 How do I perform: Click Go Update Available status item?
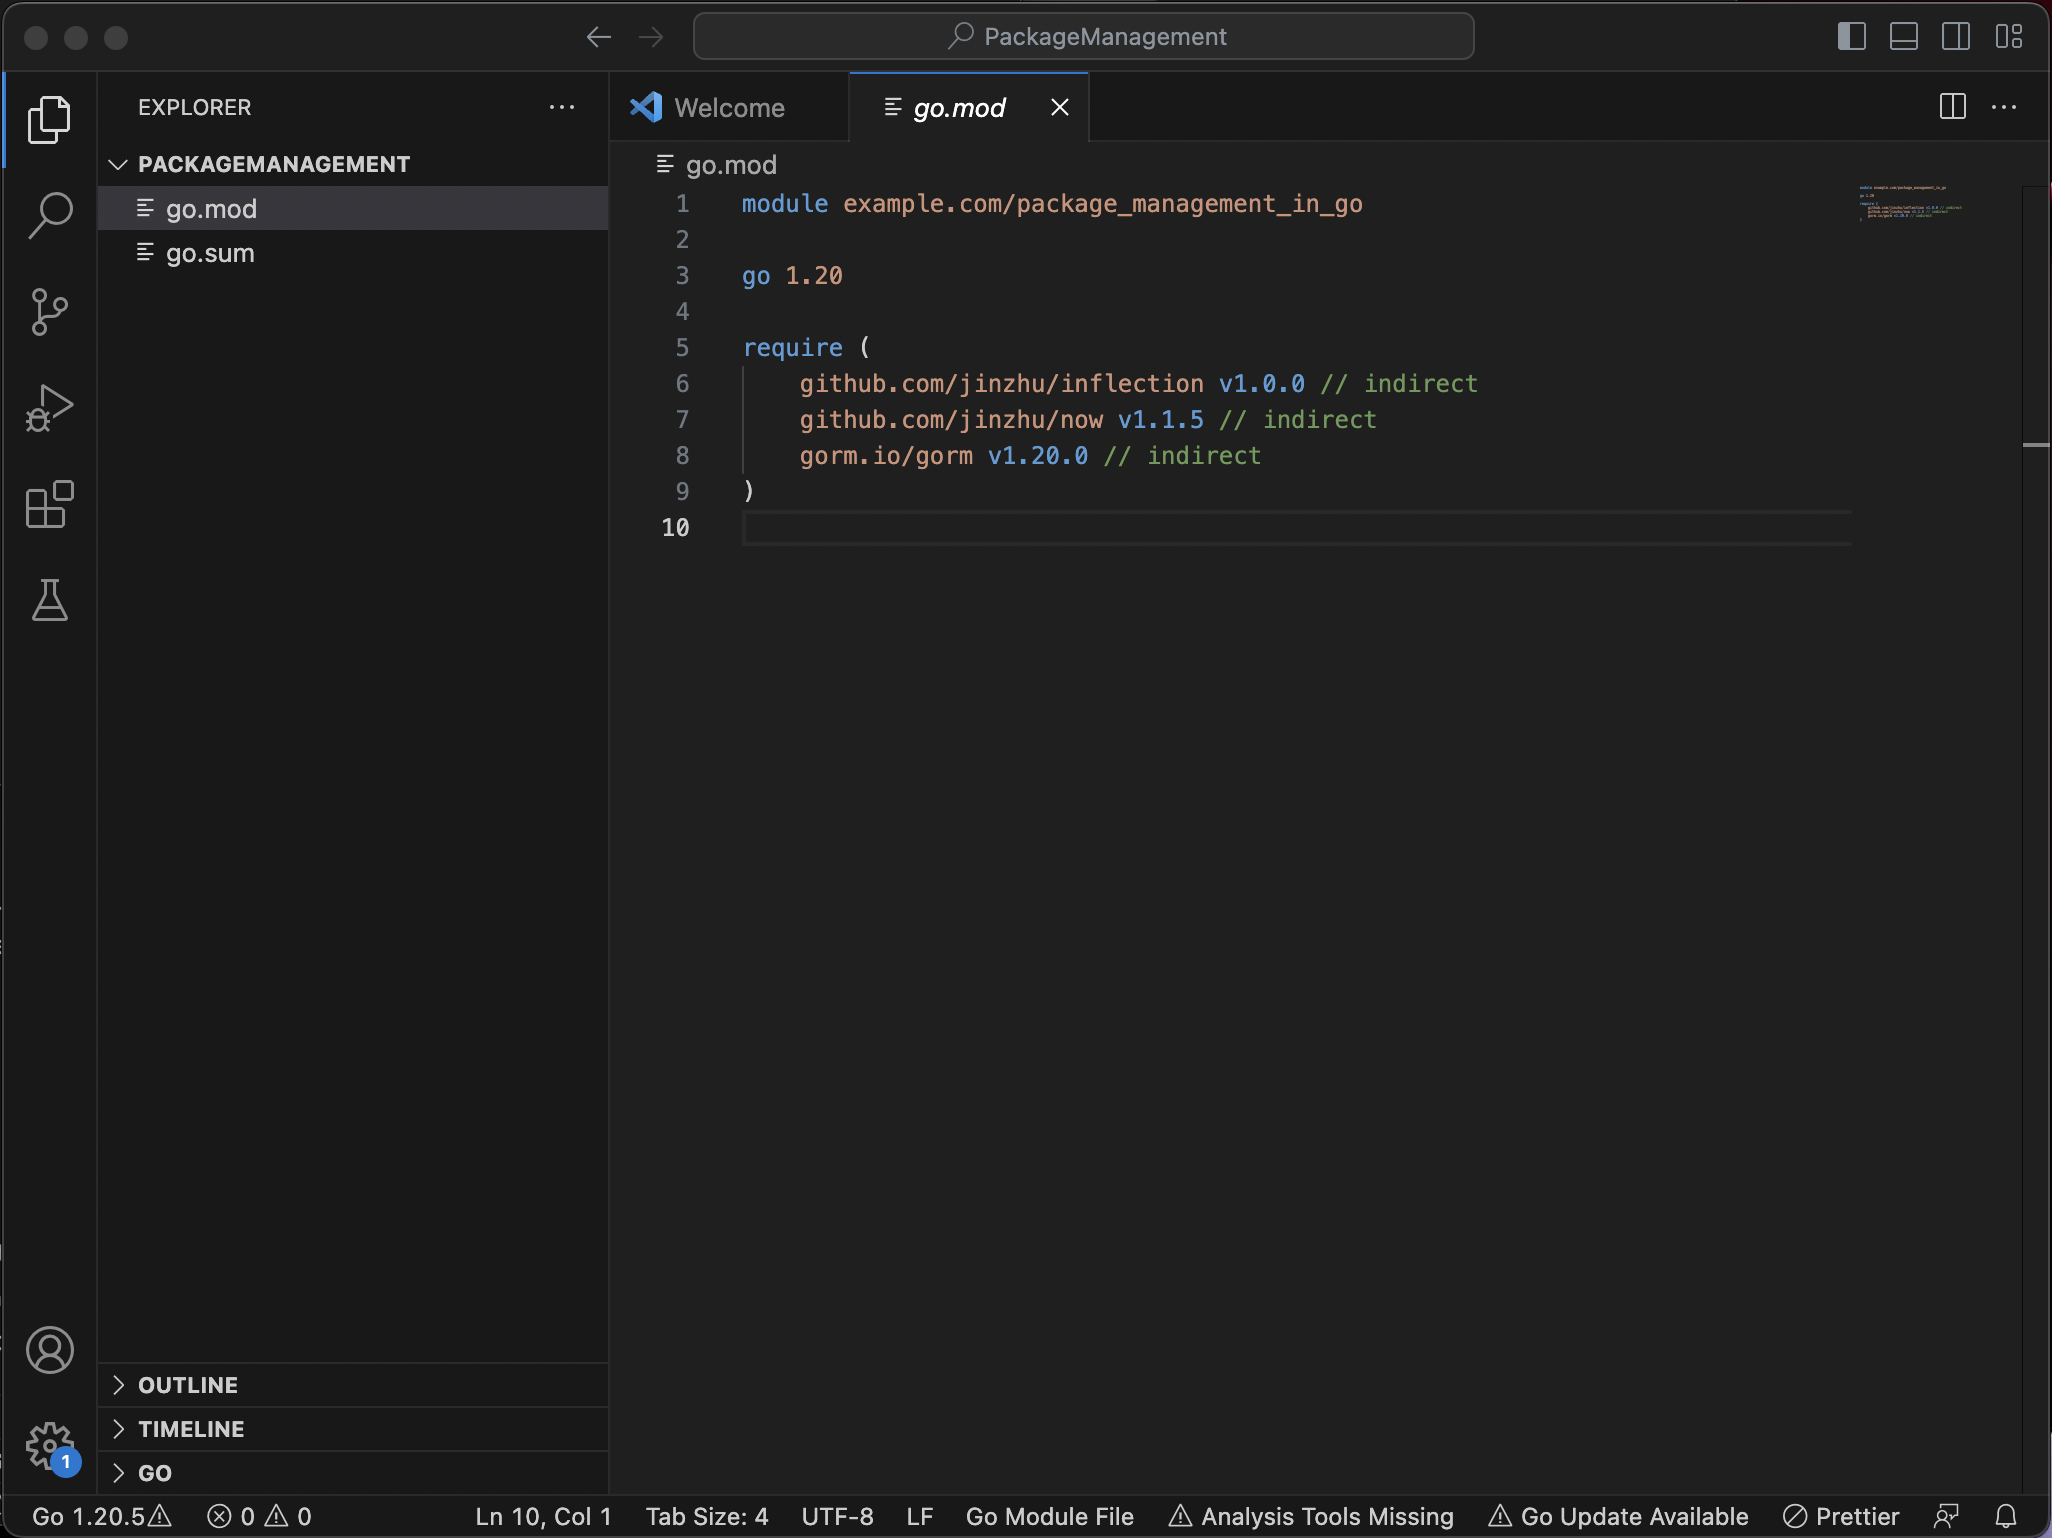coord(1618,1516)
